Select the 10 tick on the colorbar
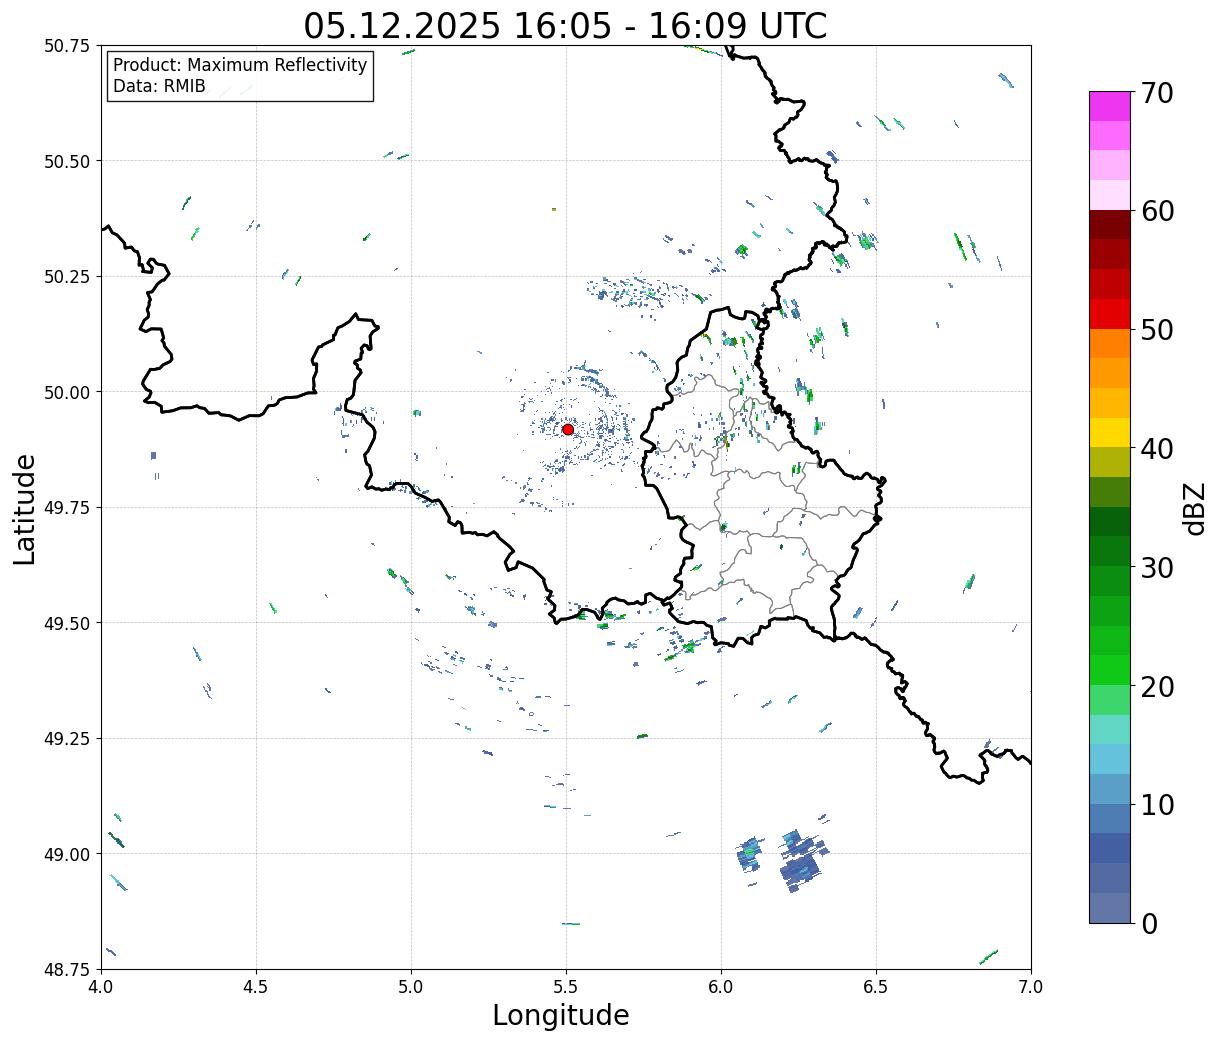The image size is (1219, 1040). coord(1157,805)
